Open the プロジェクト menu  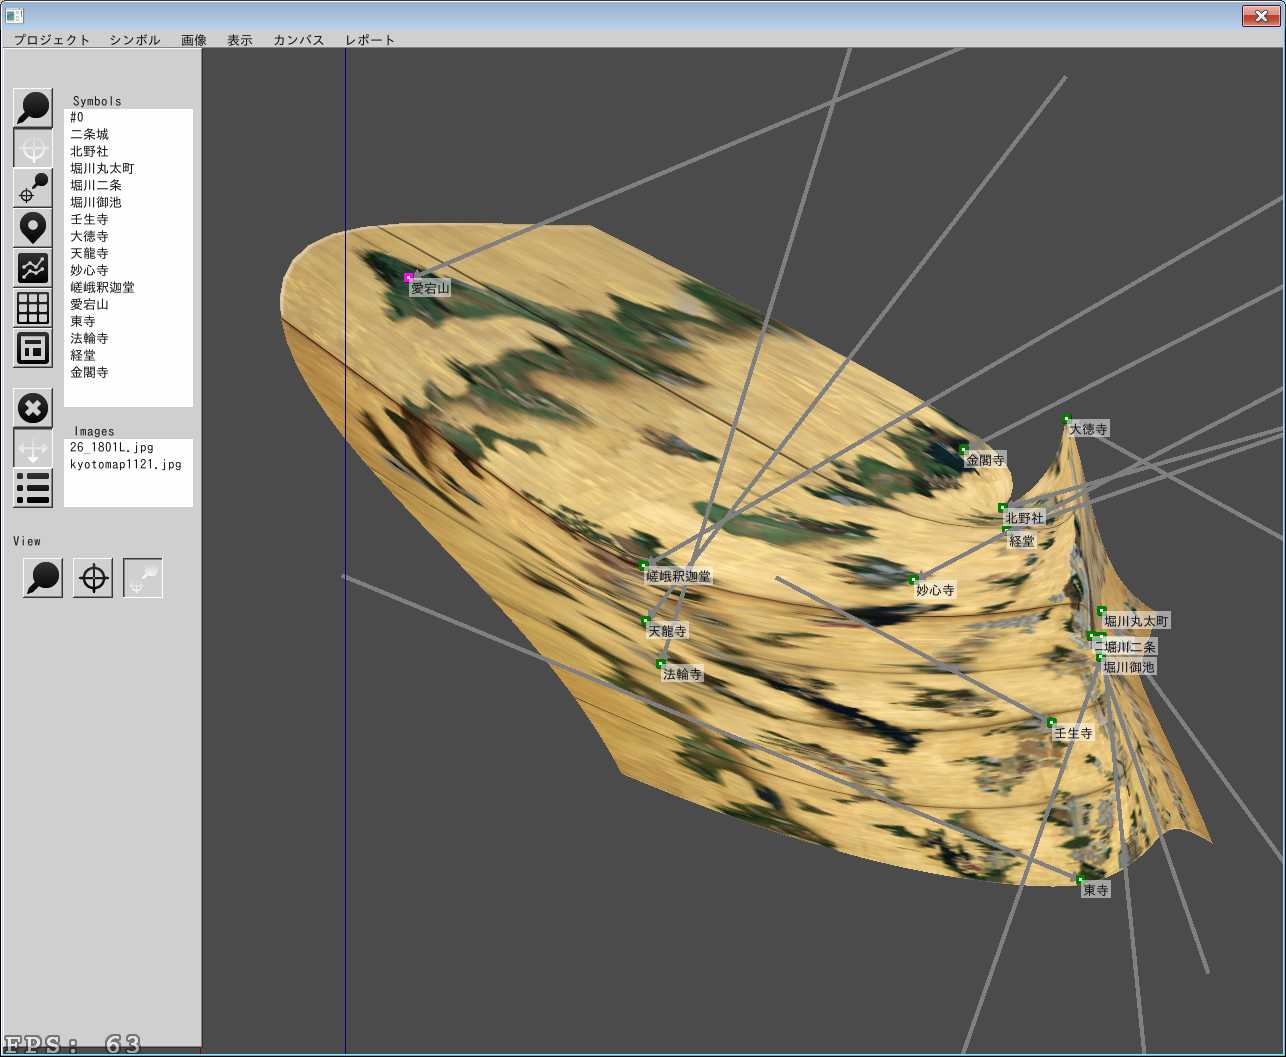52,40
